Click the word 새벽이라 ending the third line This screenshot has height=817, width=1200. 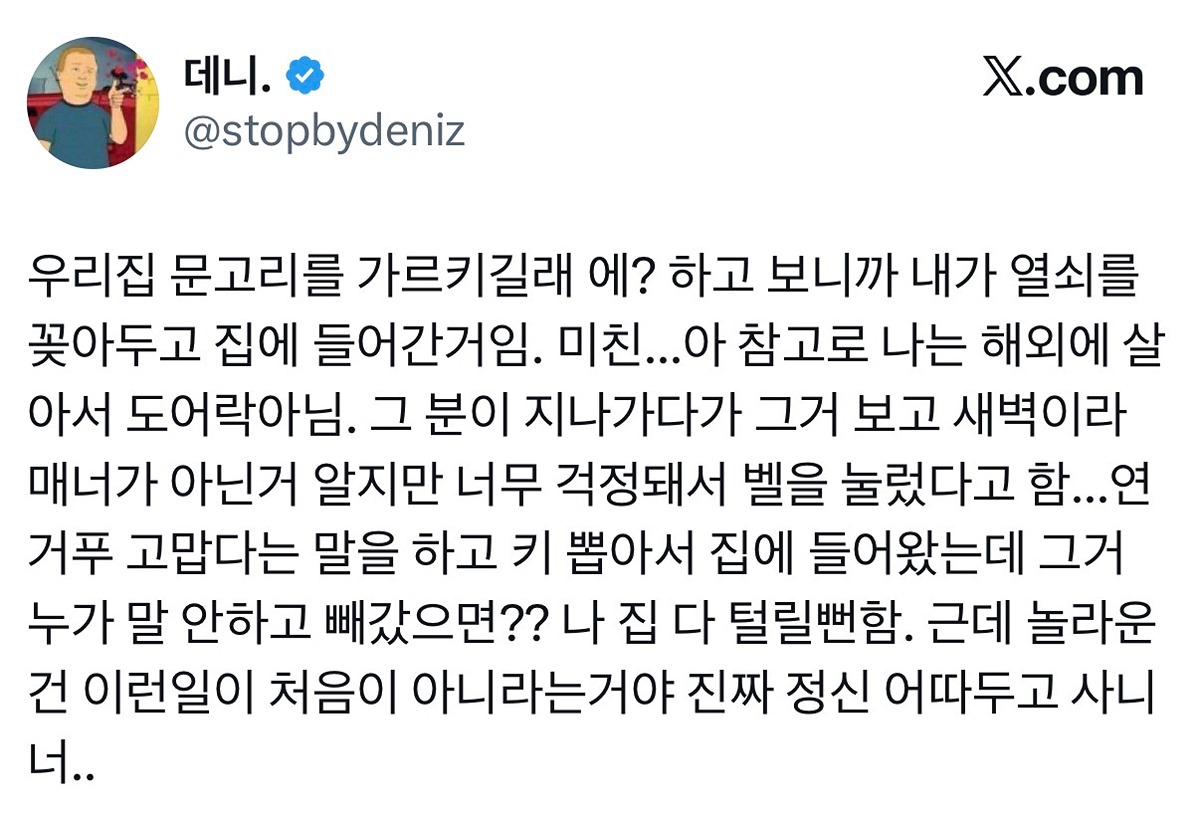click(1065, 408)
